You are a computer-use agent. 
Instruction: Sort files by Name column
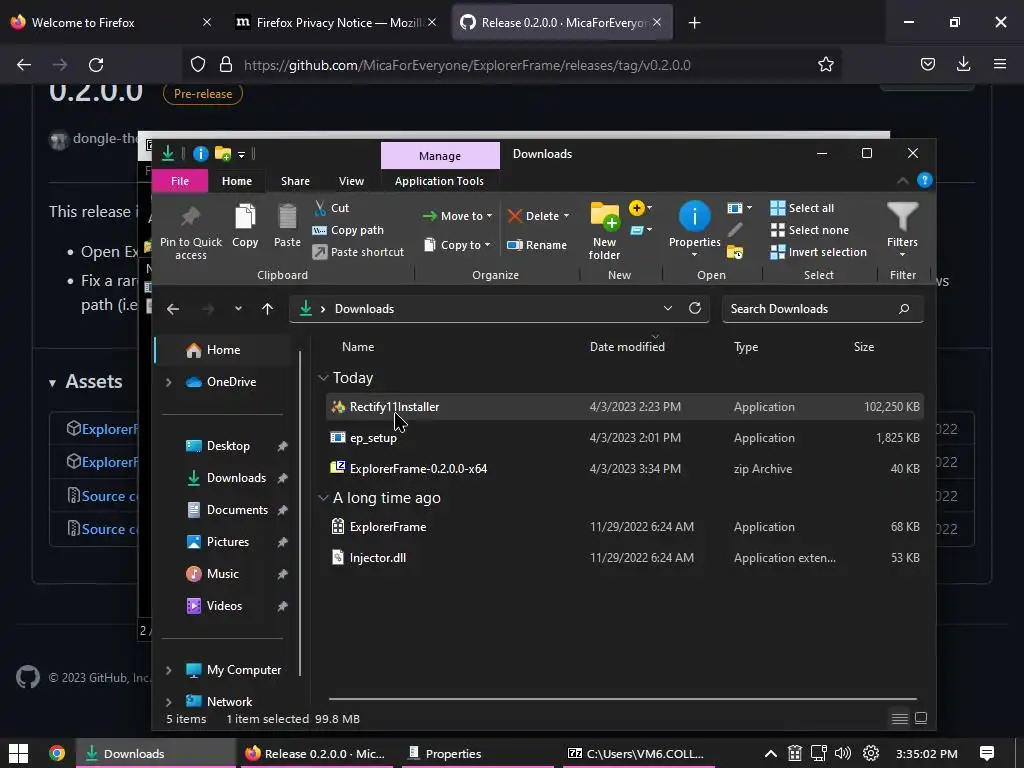pyautogui.click(x=358, y=347)
